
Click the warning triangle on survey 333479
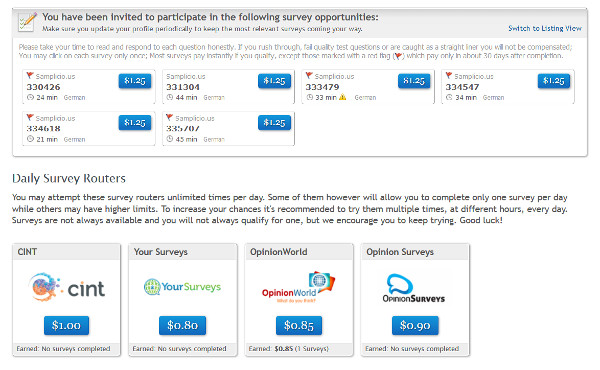point(342,97)
